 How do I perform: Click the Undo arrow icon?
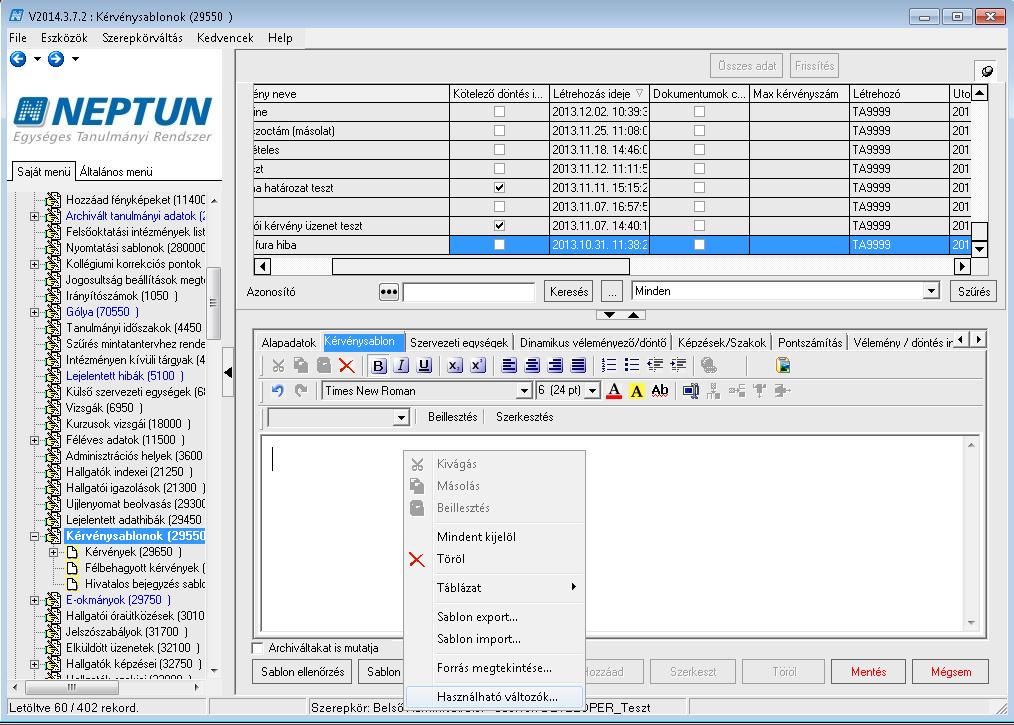(277, 391)
